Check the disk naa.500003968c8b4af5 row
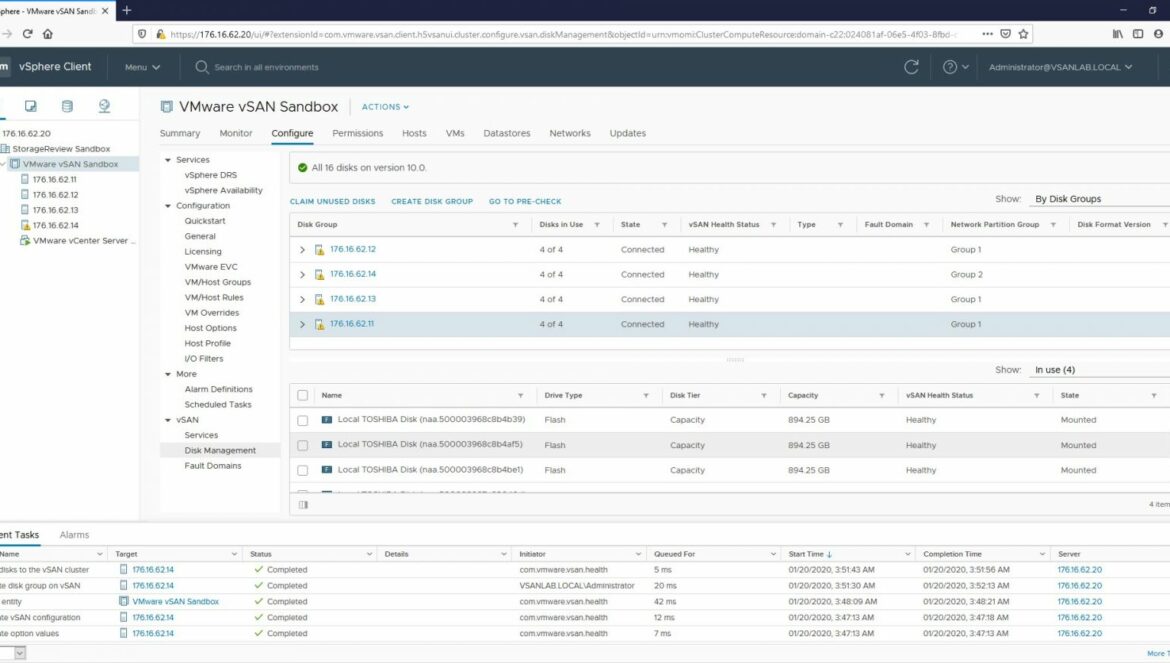Screen dimensions: 1170x663 [302, 445]
